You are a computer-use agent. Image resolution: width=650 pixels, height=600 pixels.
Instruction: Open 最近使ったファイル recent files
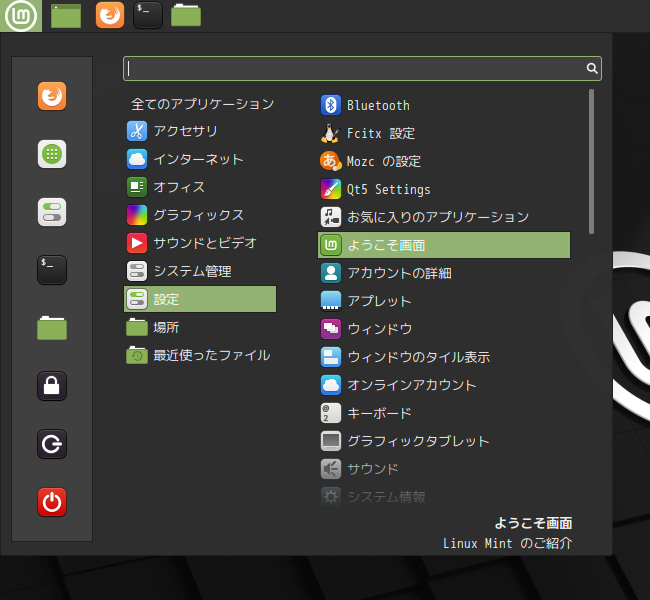click(200, 355)
